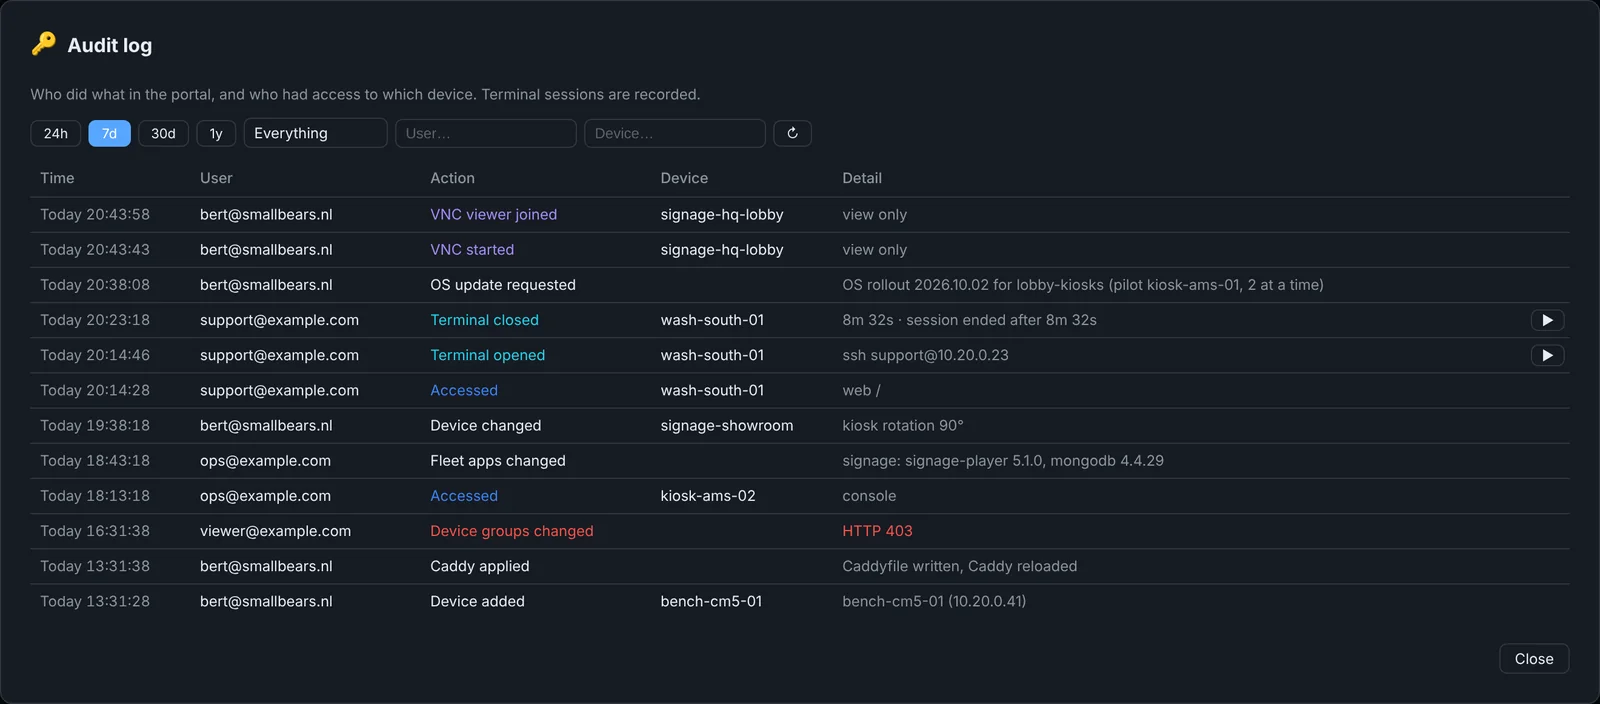This screenshot has height=704, width=1600.
Task: Click the HTTP 403 detail
Action: coord(877,531)
